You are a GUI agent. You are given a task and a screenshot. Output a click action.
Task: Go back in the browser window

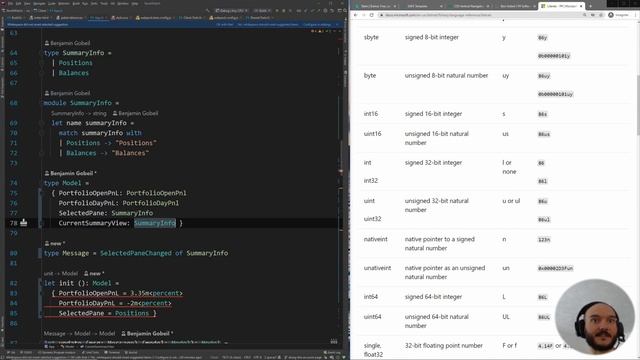pos(356,15)
